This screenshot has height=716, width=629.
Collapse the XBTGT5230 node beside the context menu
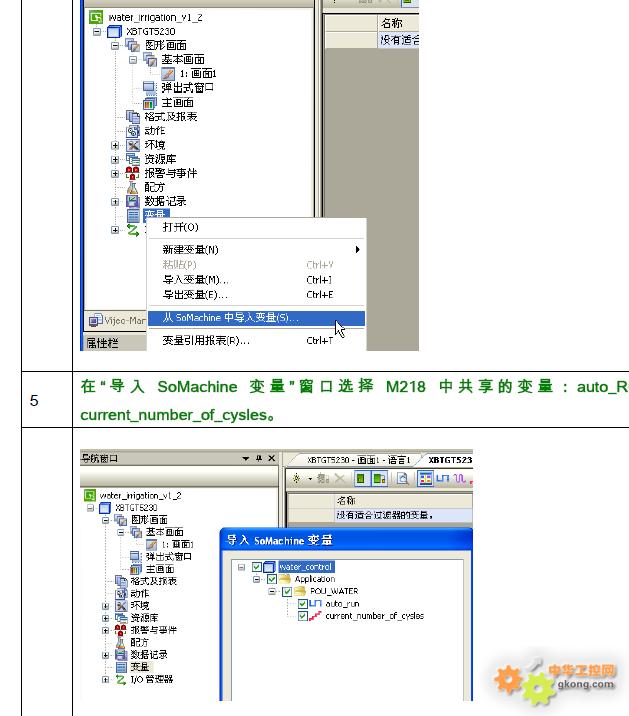pos(97,32)
